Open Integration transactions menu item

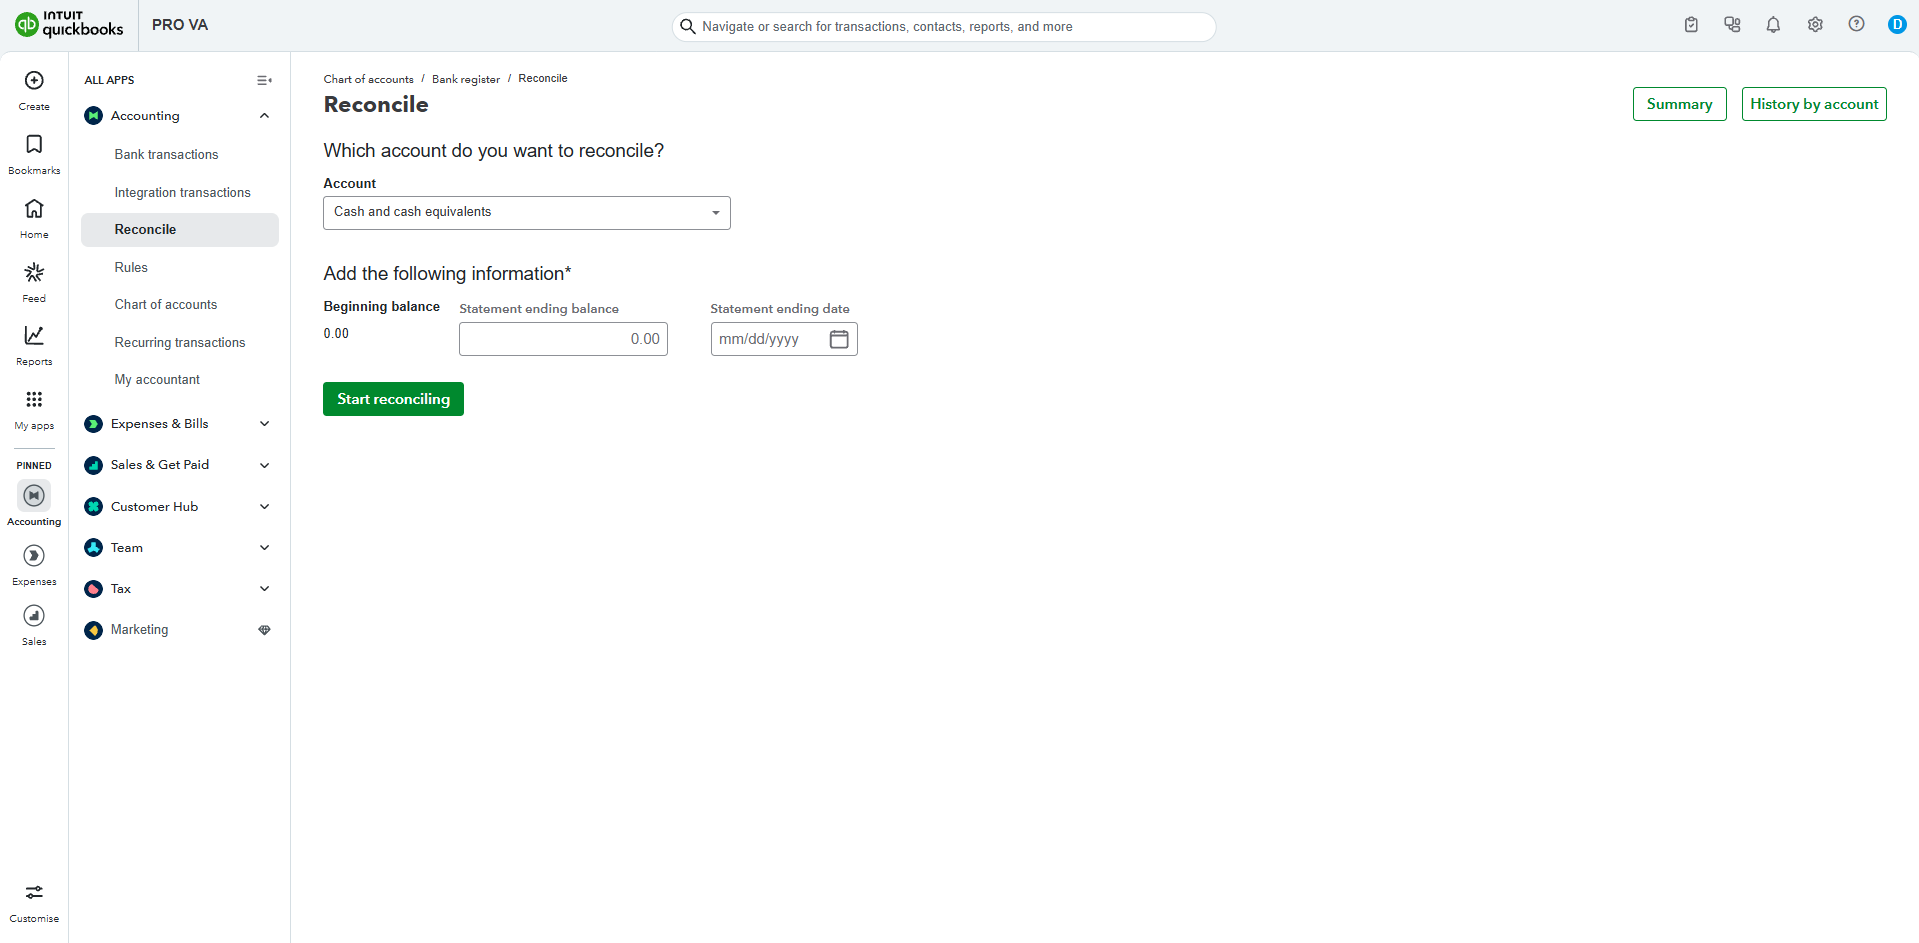coord(182,193)
